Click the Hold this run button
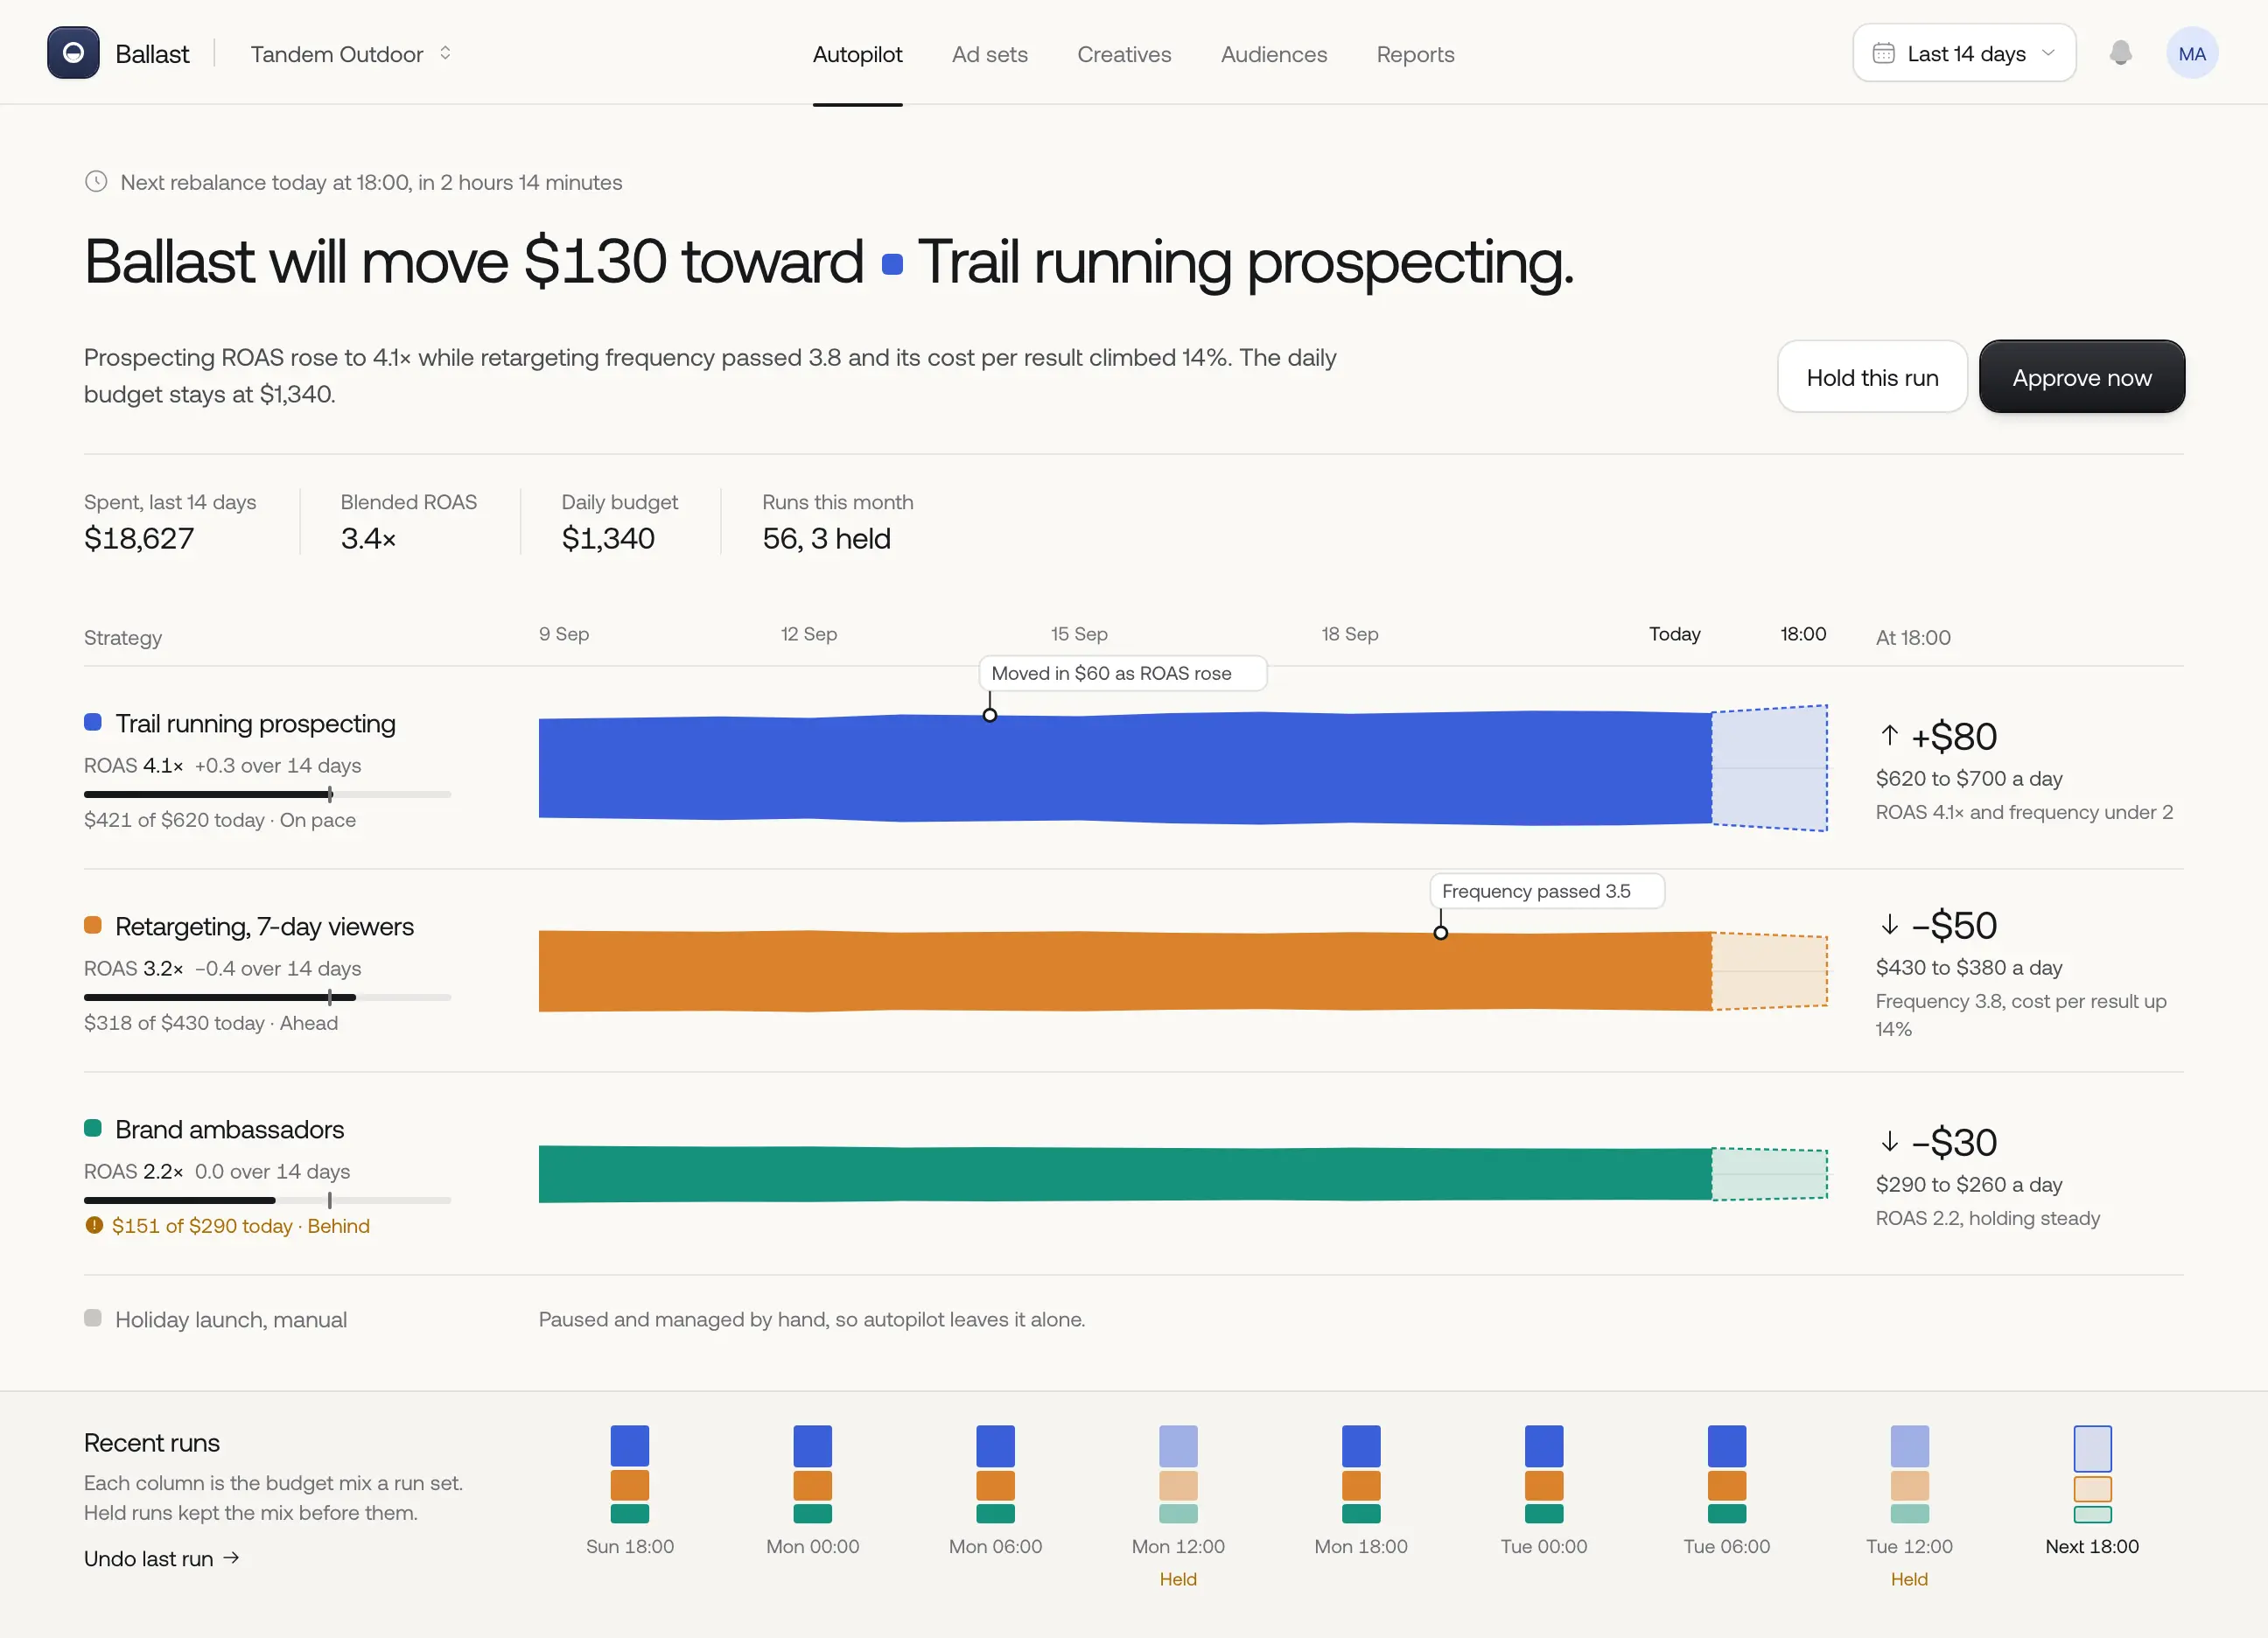The width and height of the screenshot is (2268, 1638). (1872, 377)
